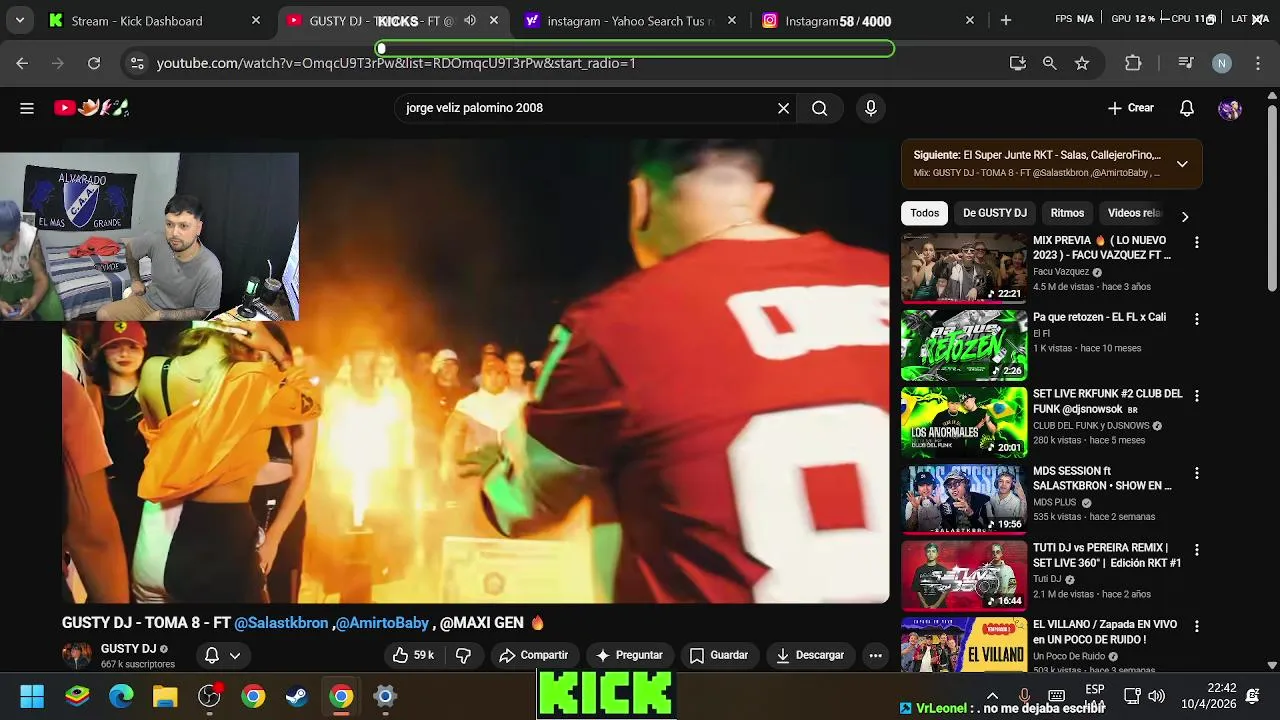
Task: Go back in browser history
Action: [x=22, y=63]
